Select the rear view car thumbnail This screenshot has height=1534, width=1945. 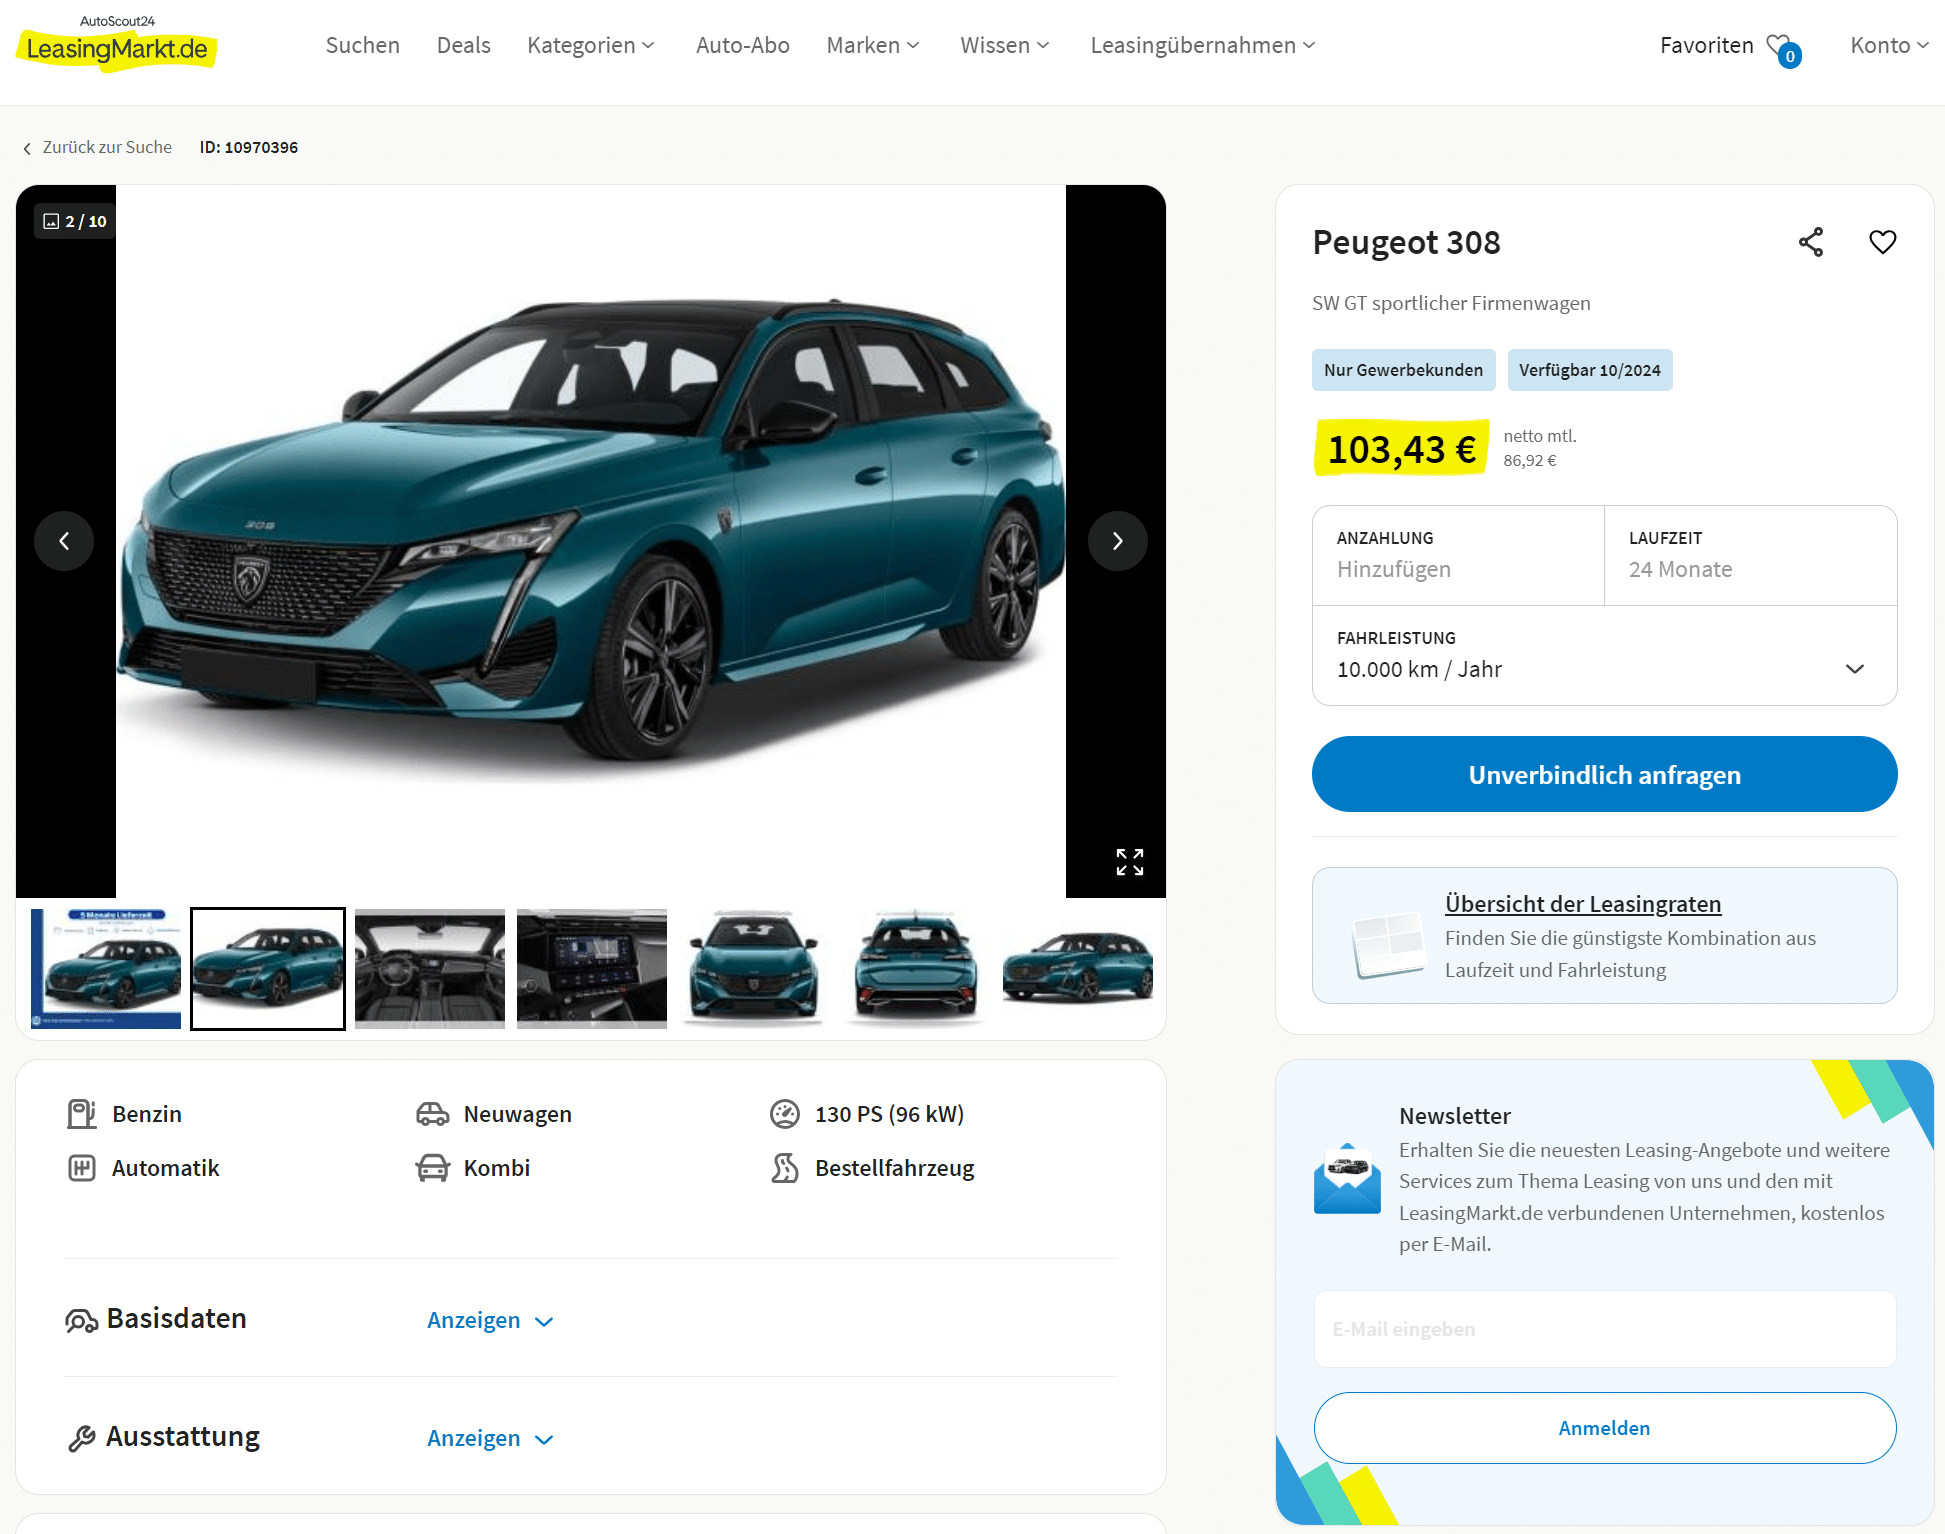916,968
